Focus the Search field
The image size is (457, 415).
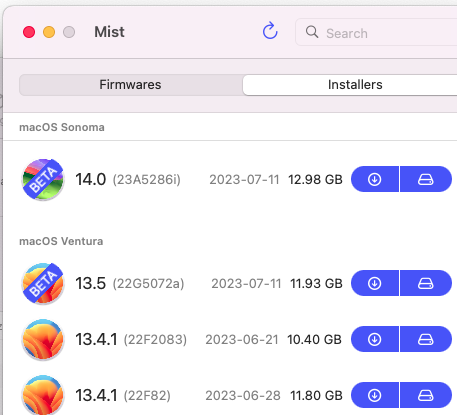point(376,33)
